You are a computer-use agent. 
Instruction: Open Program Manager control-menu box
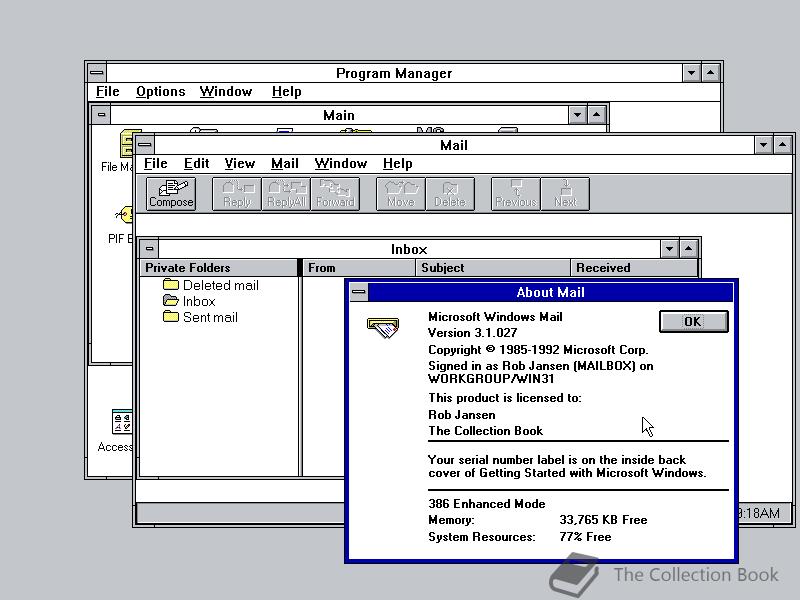(x=96, y=73)
